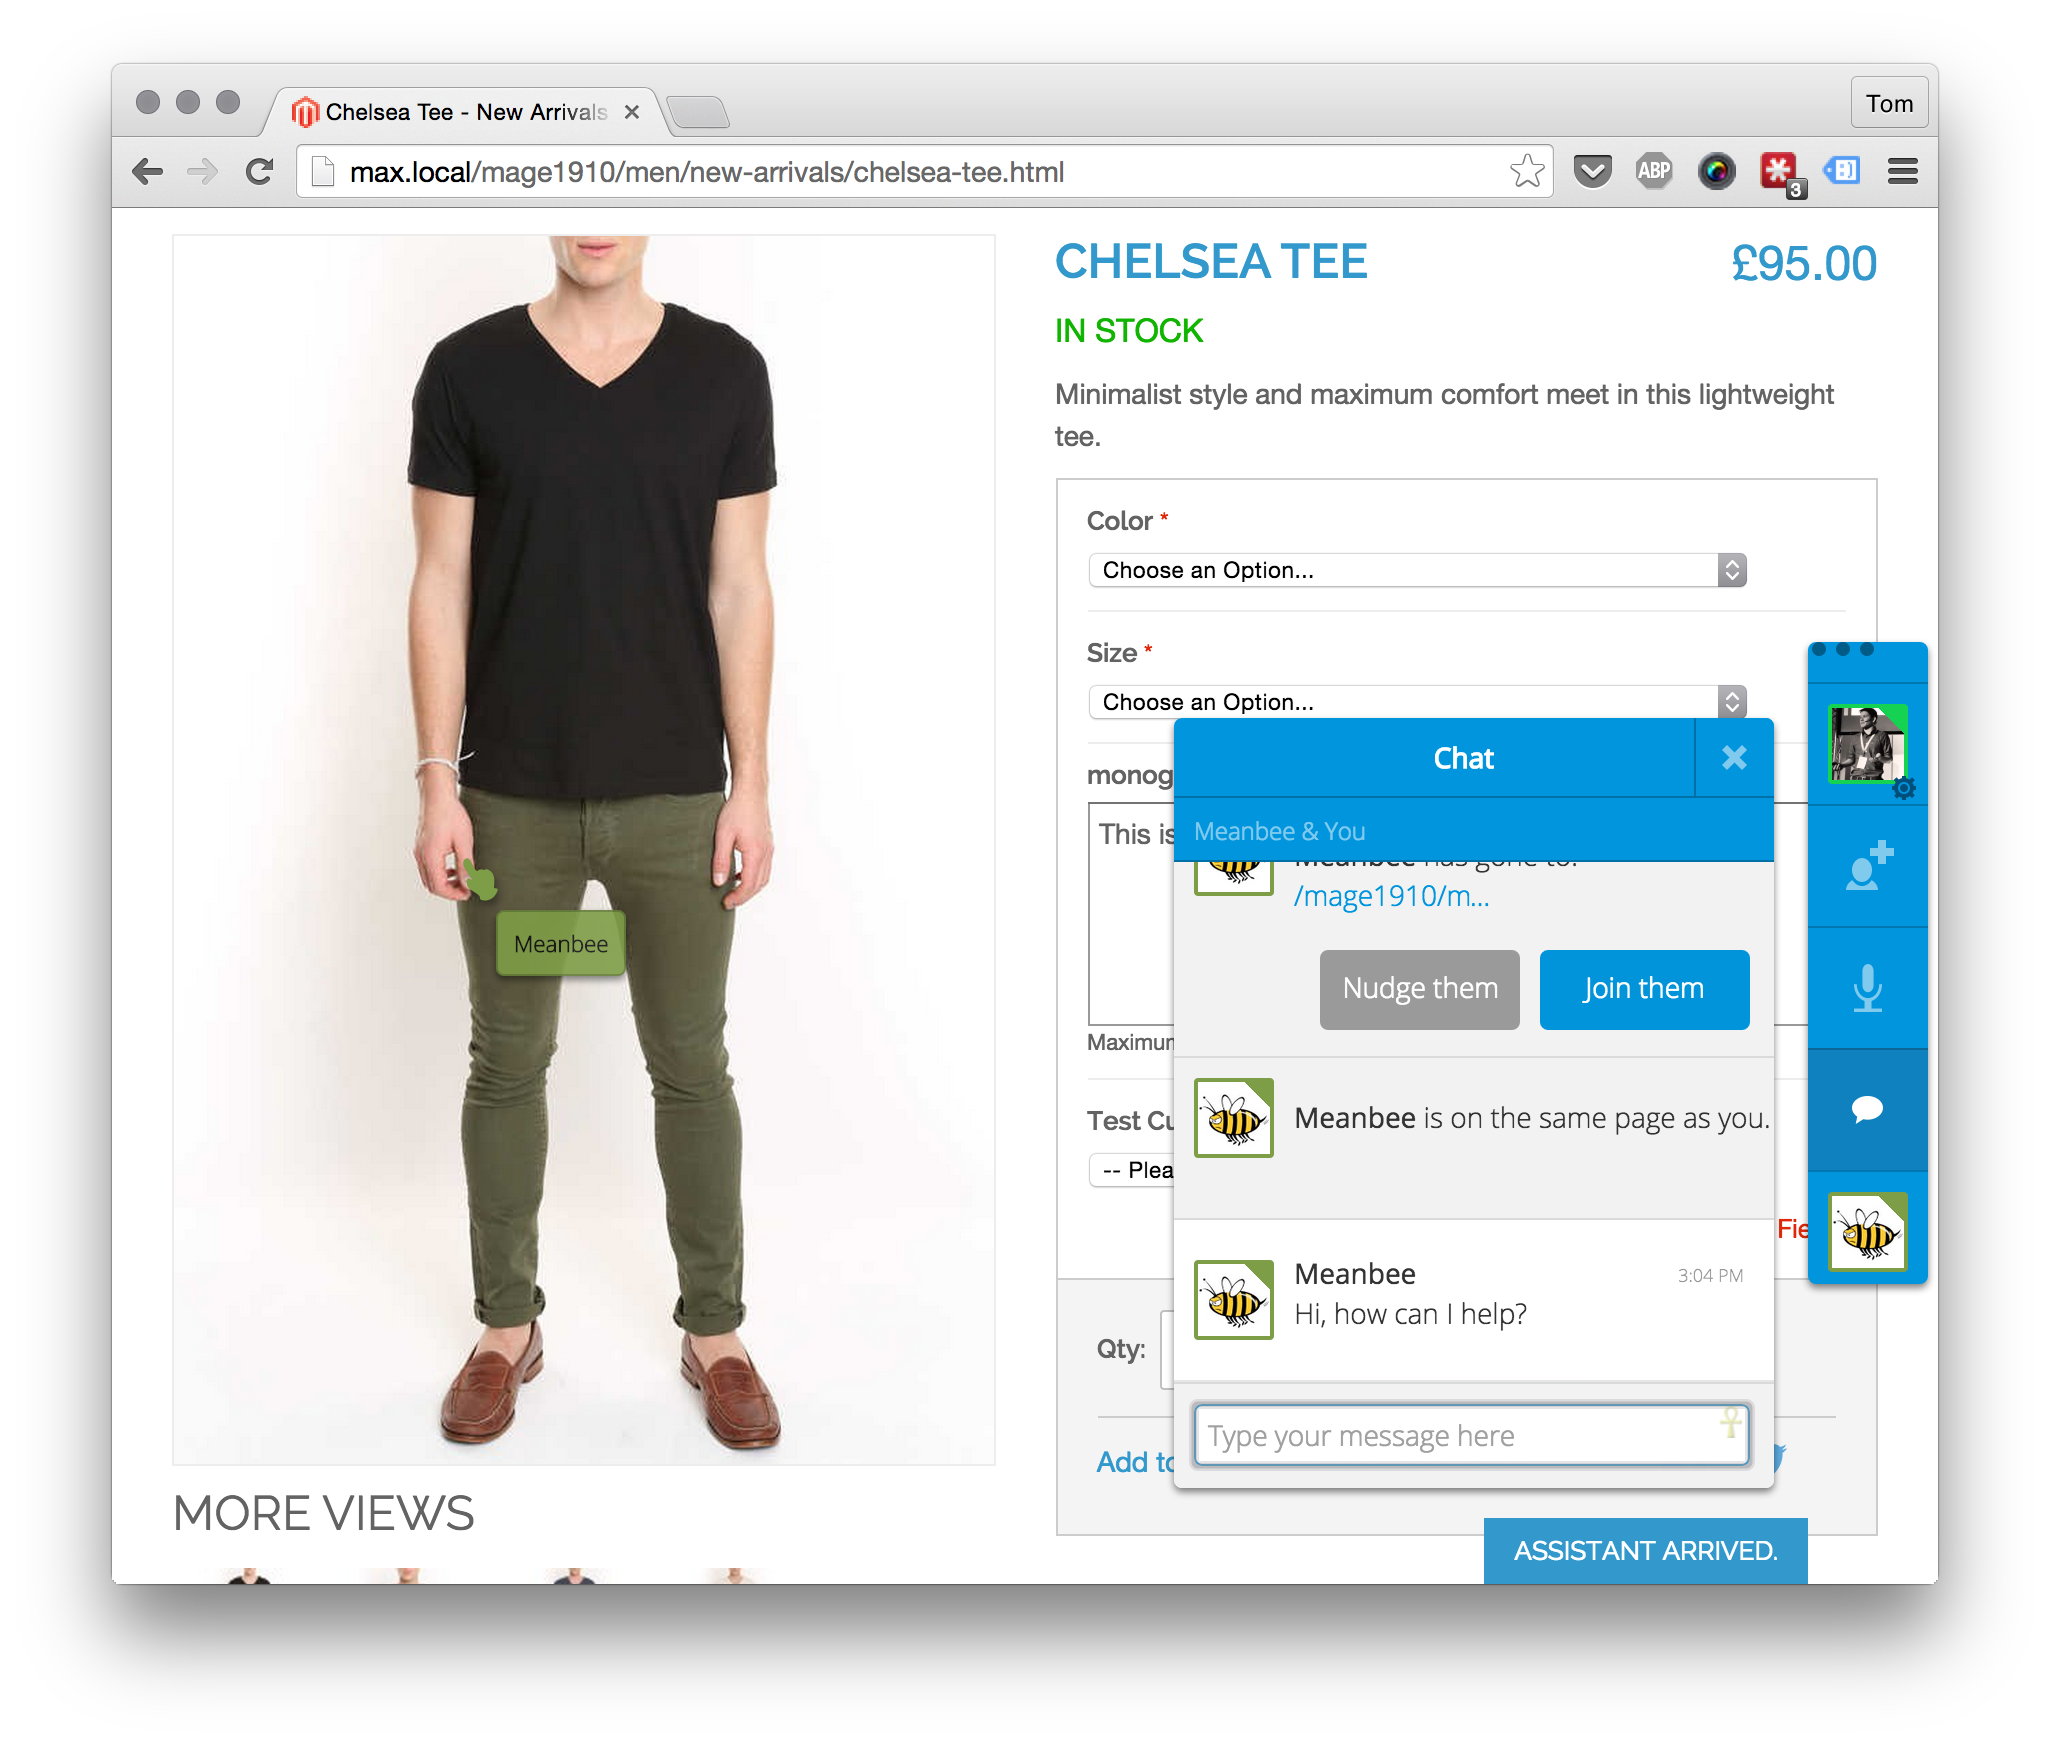Toggle the chat speech bubble icon

pos(1867,1110)
